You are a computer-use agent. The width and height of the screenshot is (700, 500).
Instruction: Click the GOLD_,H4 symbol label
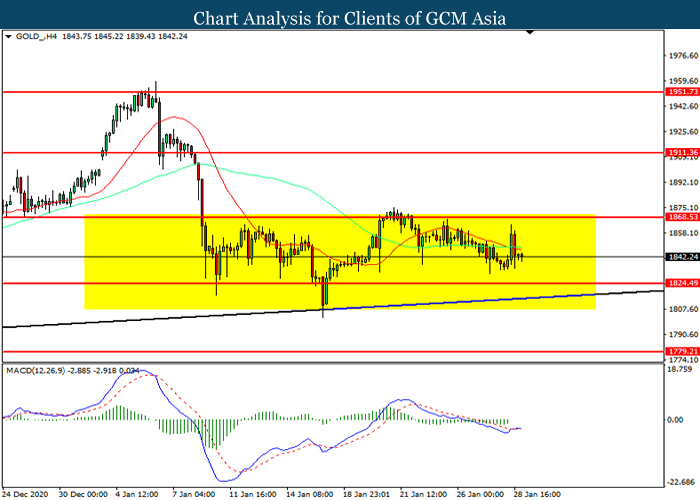tap(36, 37)
